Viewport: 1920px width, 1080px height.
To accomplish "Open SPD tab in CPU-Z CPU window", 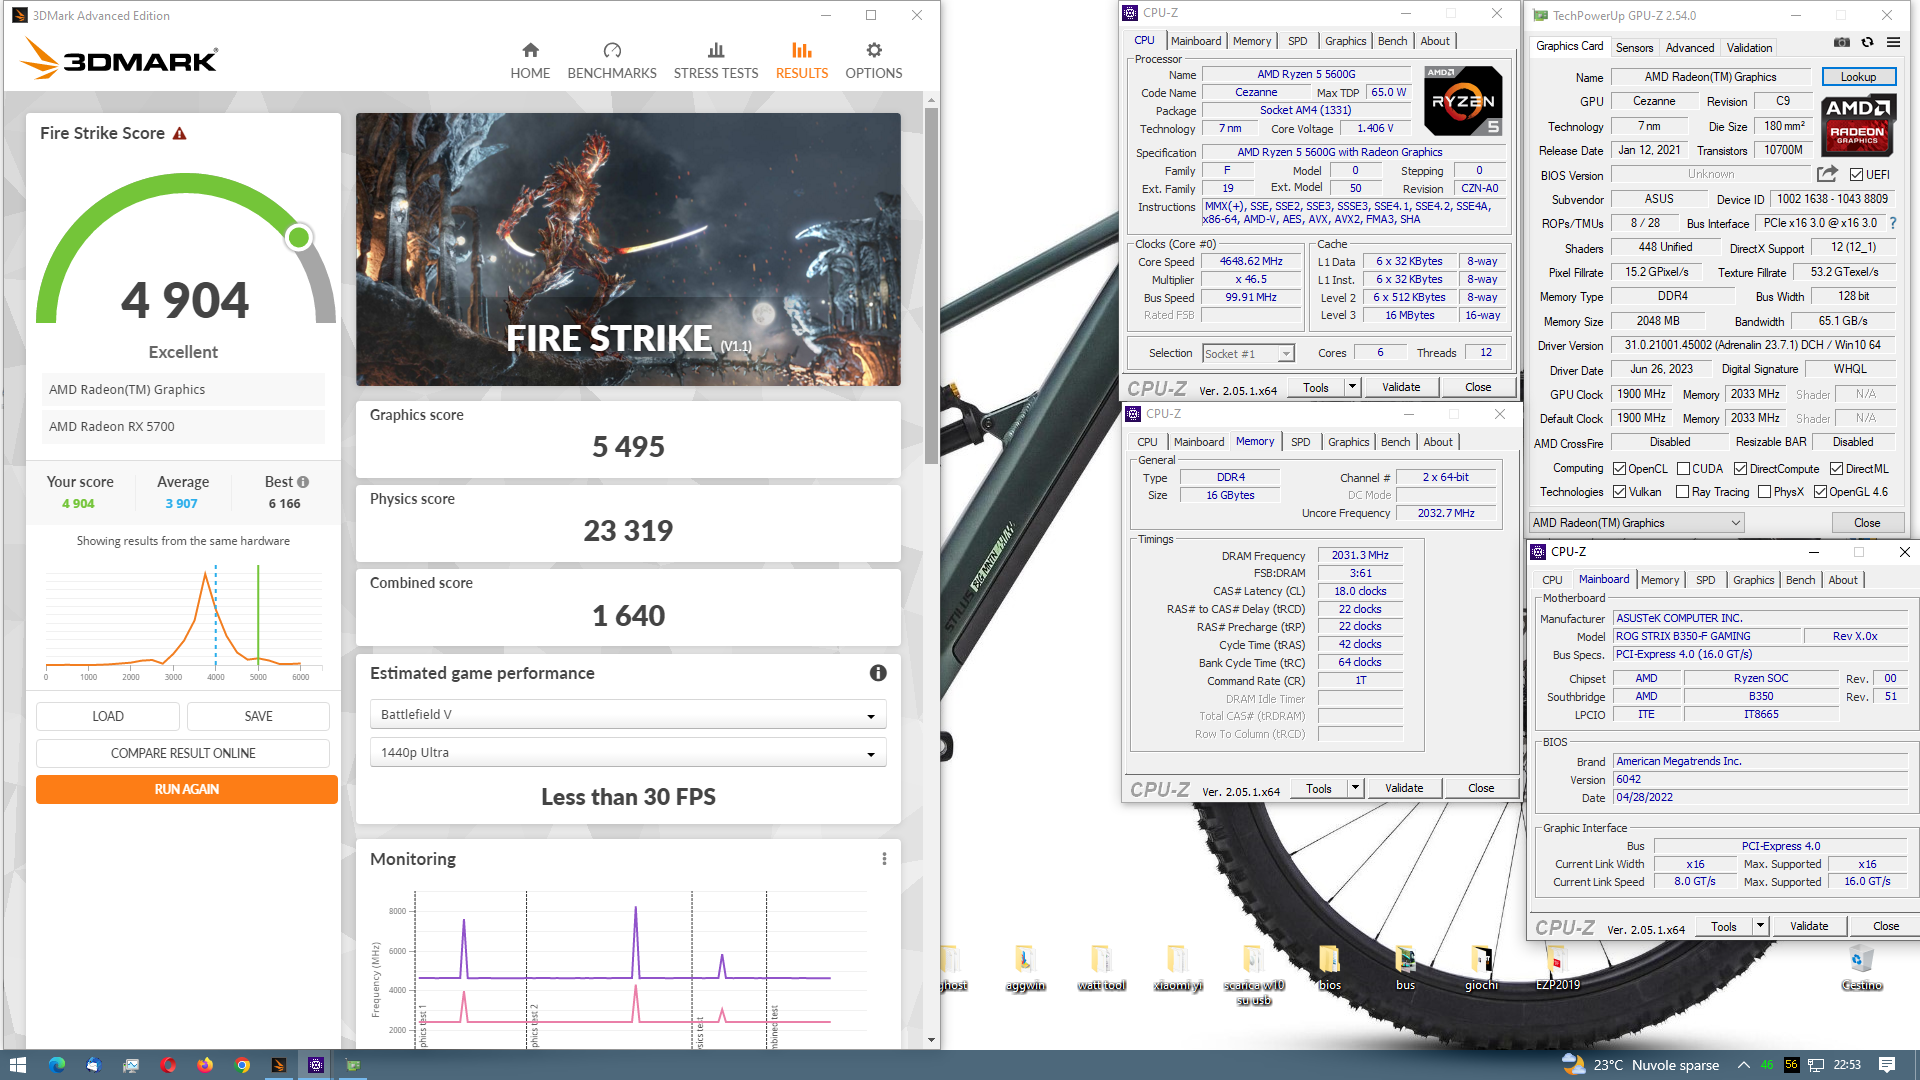I will (x=1297, y=41).
